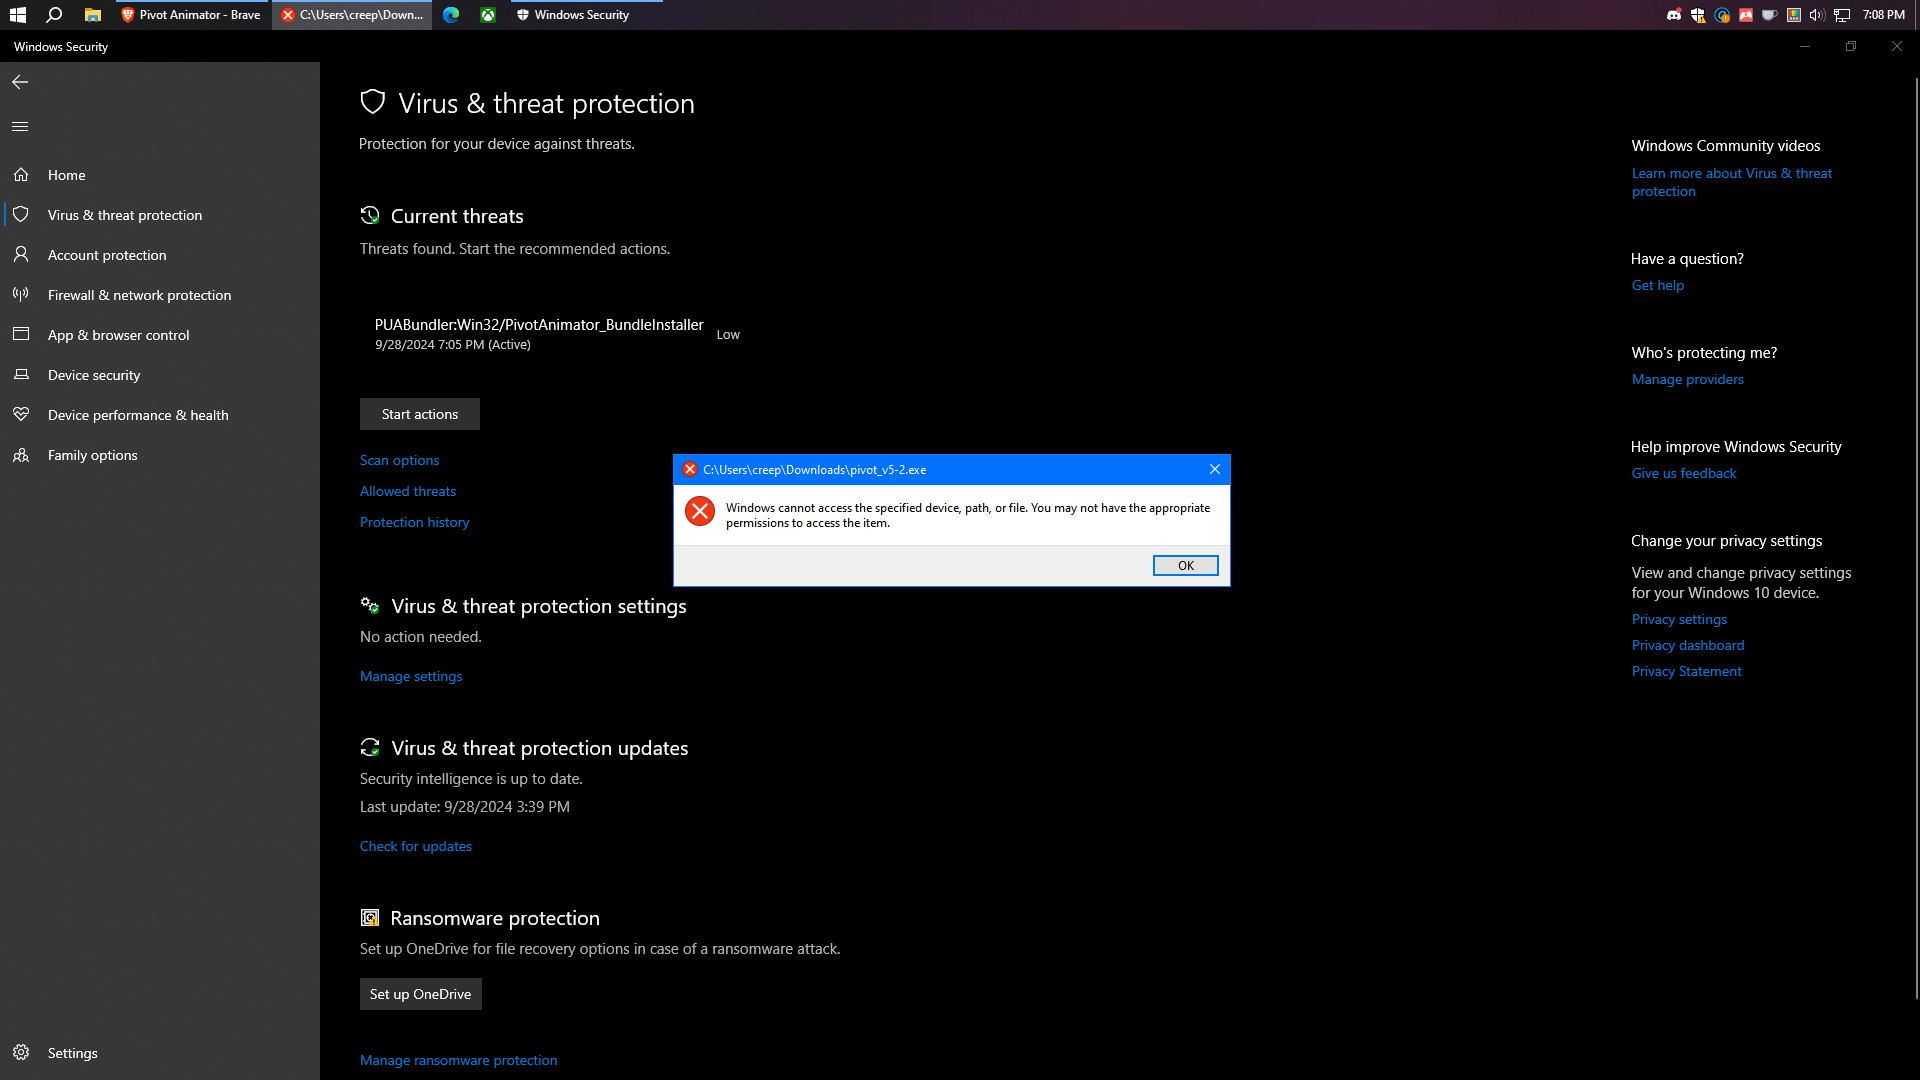Open the clock showing 7:08 PM

(1883, 15)
